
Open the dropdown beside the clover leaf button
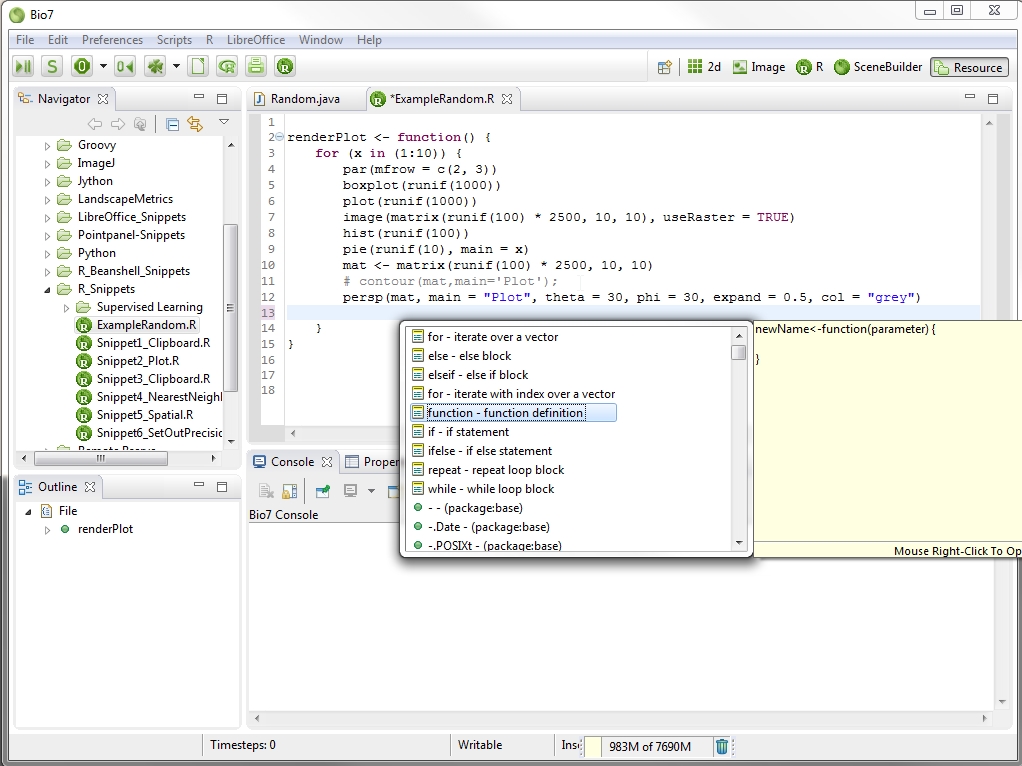[176, 66]
